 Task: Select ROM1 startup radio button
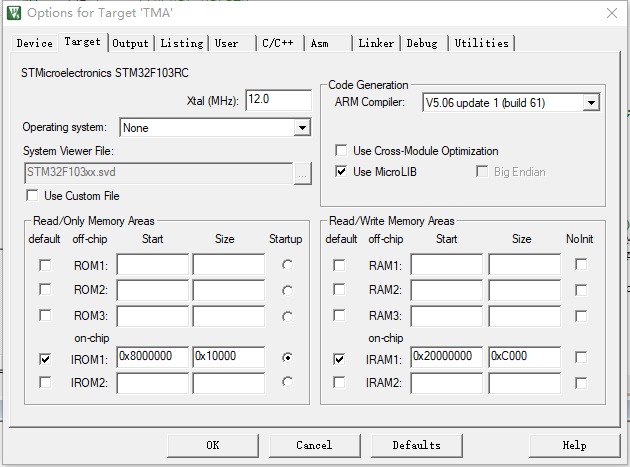click(x=288, y=265)
